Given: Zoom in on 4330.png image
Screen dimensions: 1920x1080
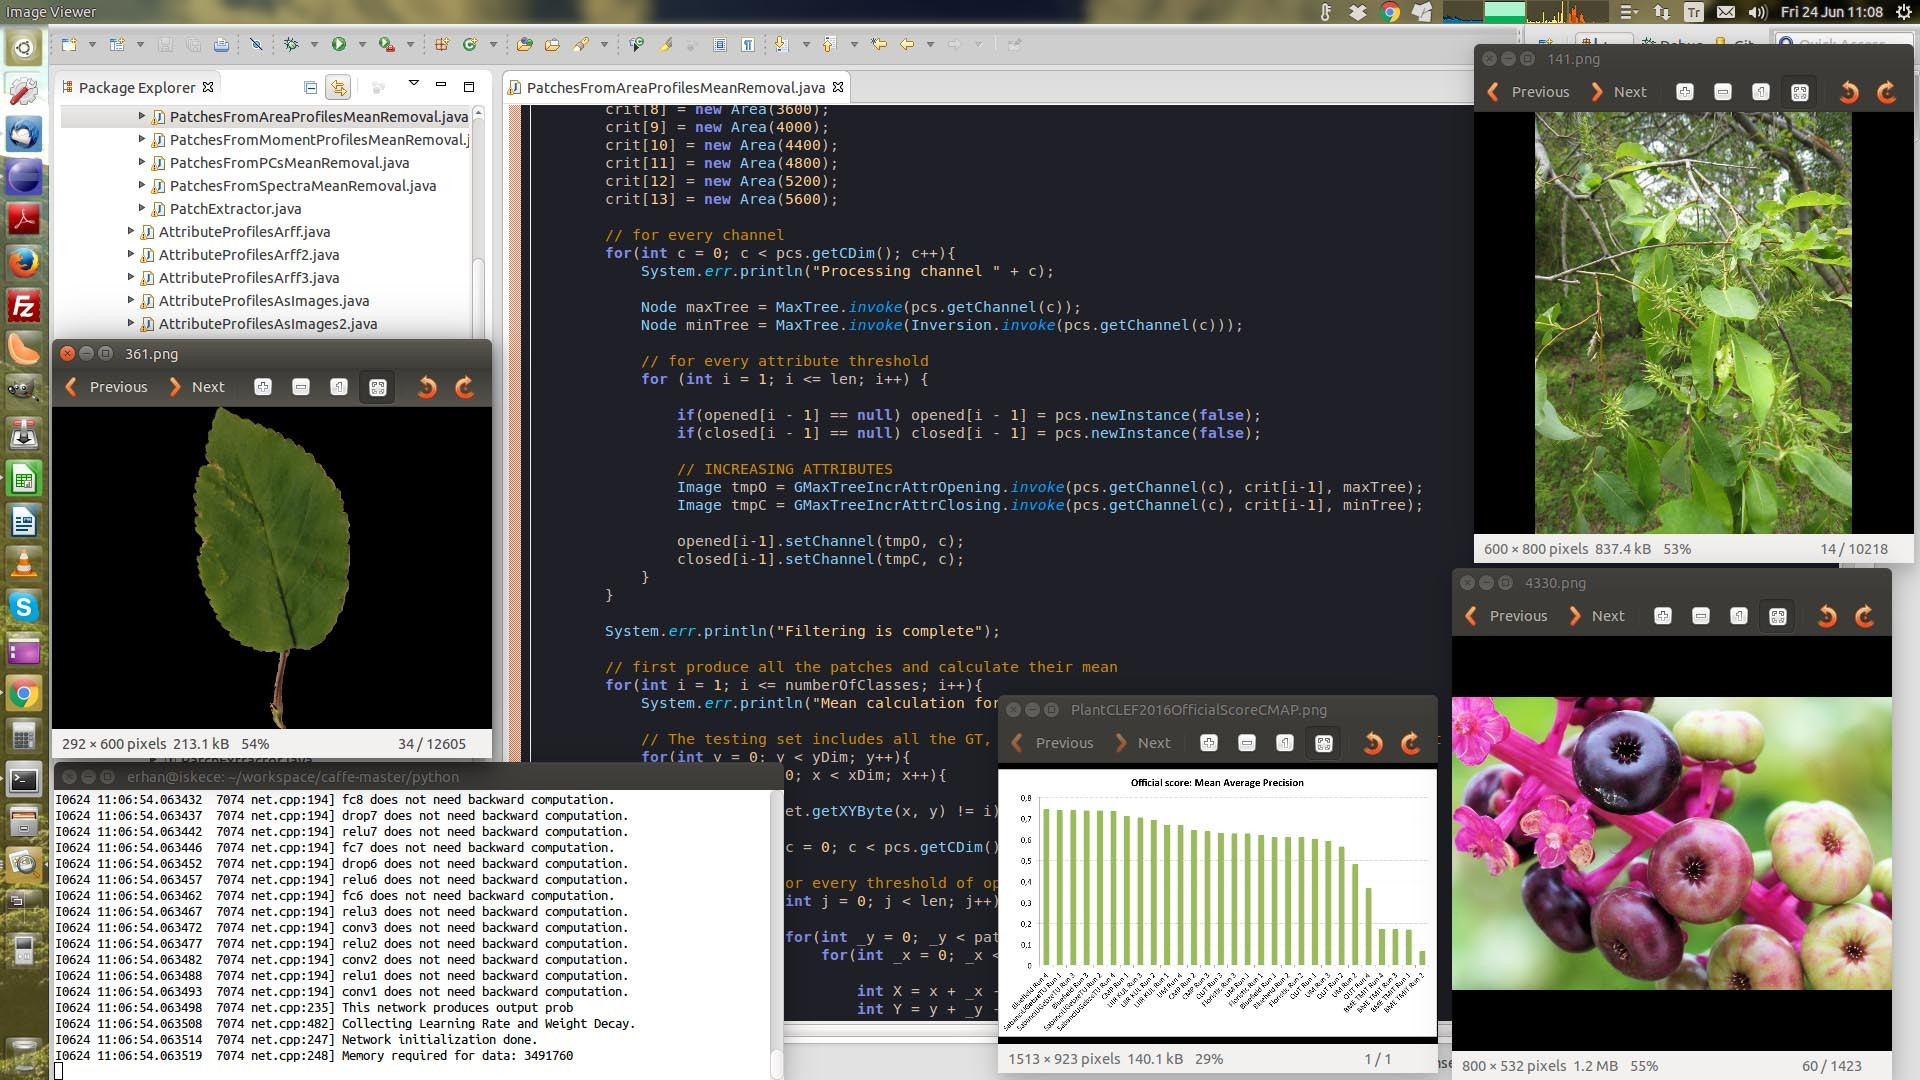Looking at the screenshot, I should pos(1662,616).
